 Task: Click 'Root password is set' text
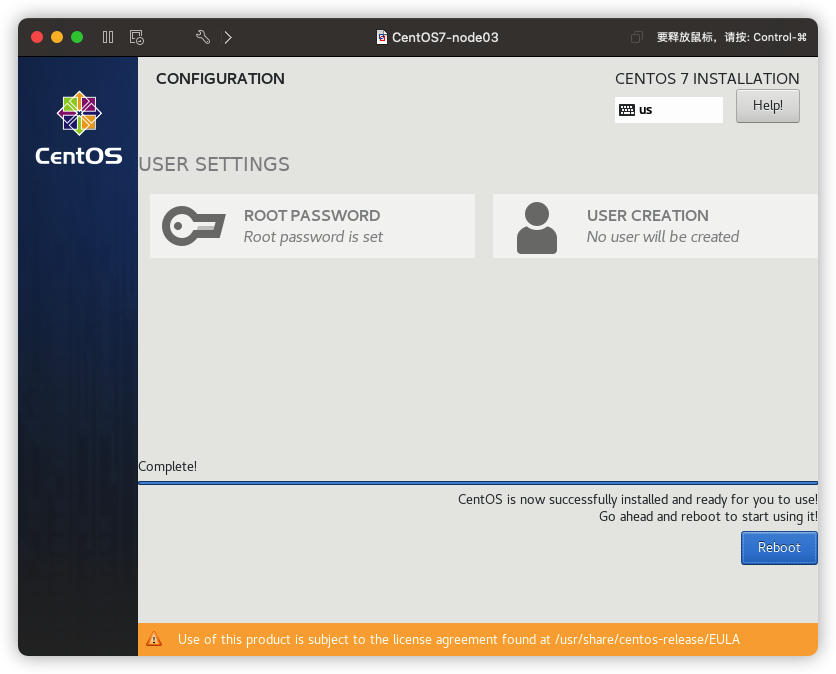pos(313,237)
